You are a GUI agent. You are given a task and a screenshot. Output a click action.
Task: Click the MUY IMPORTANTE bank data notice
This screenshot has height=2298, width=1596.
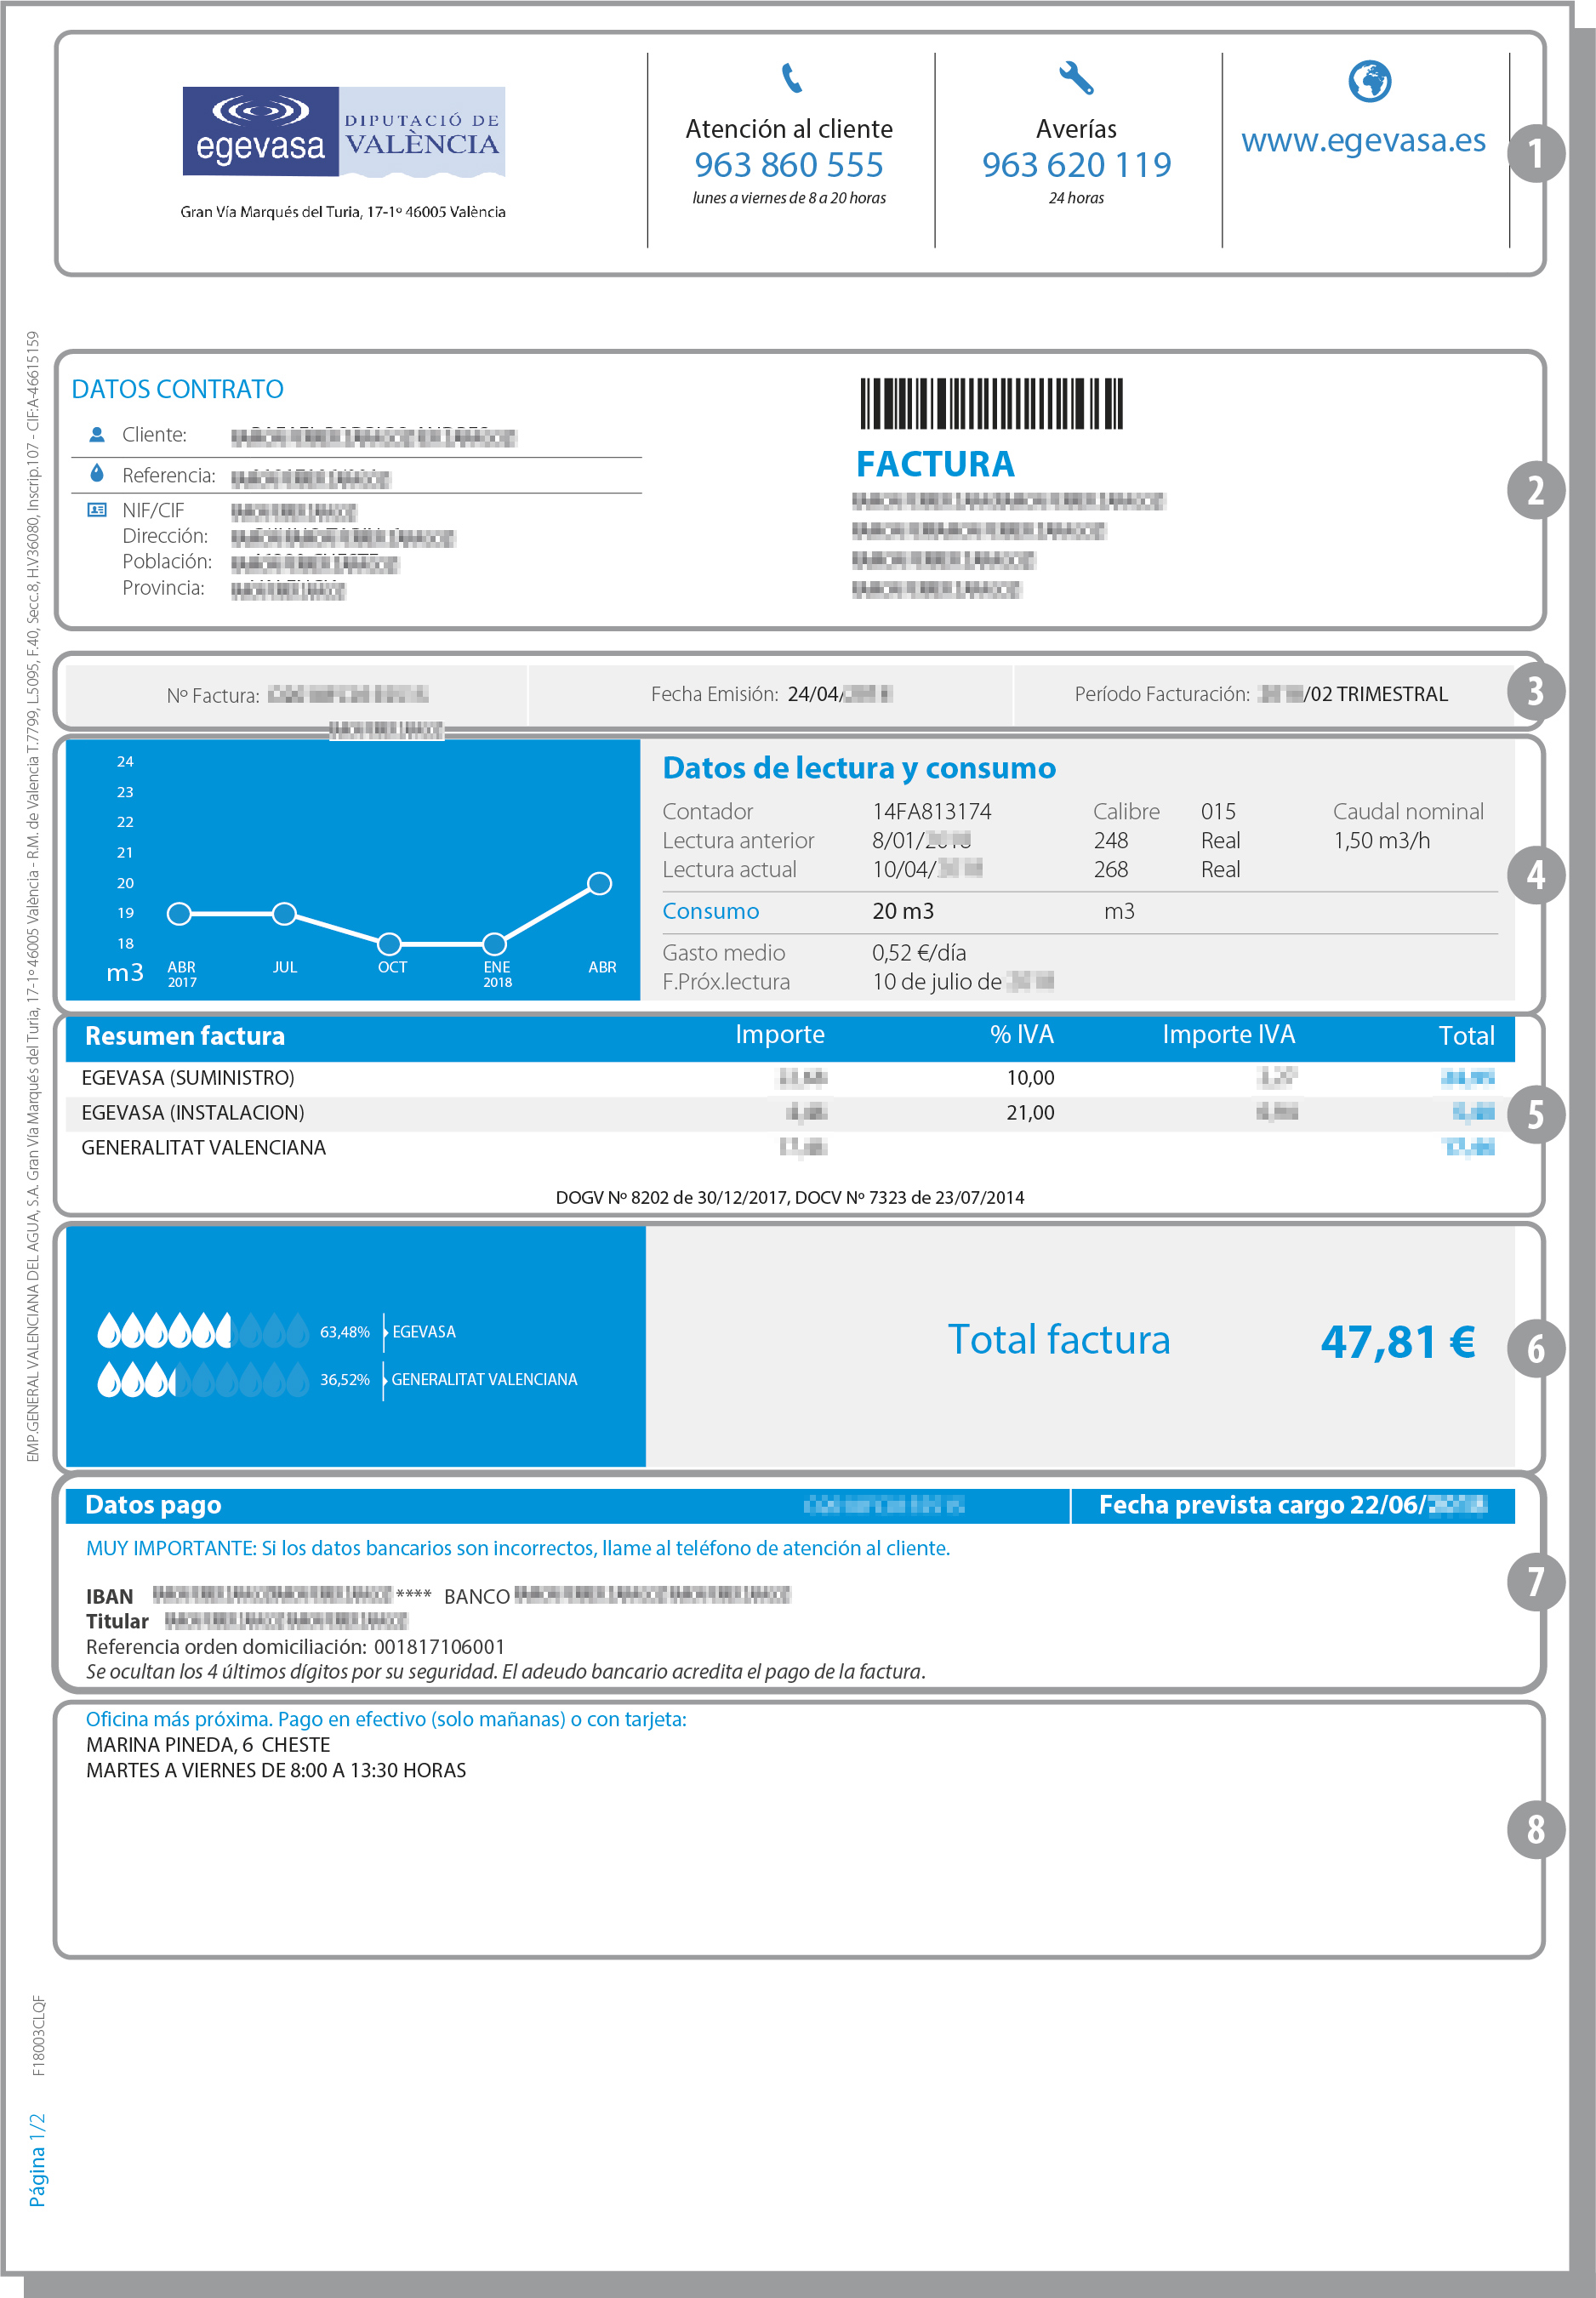point(517,1548)
